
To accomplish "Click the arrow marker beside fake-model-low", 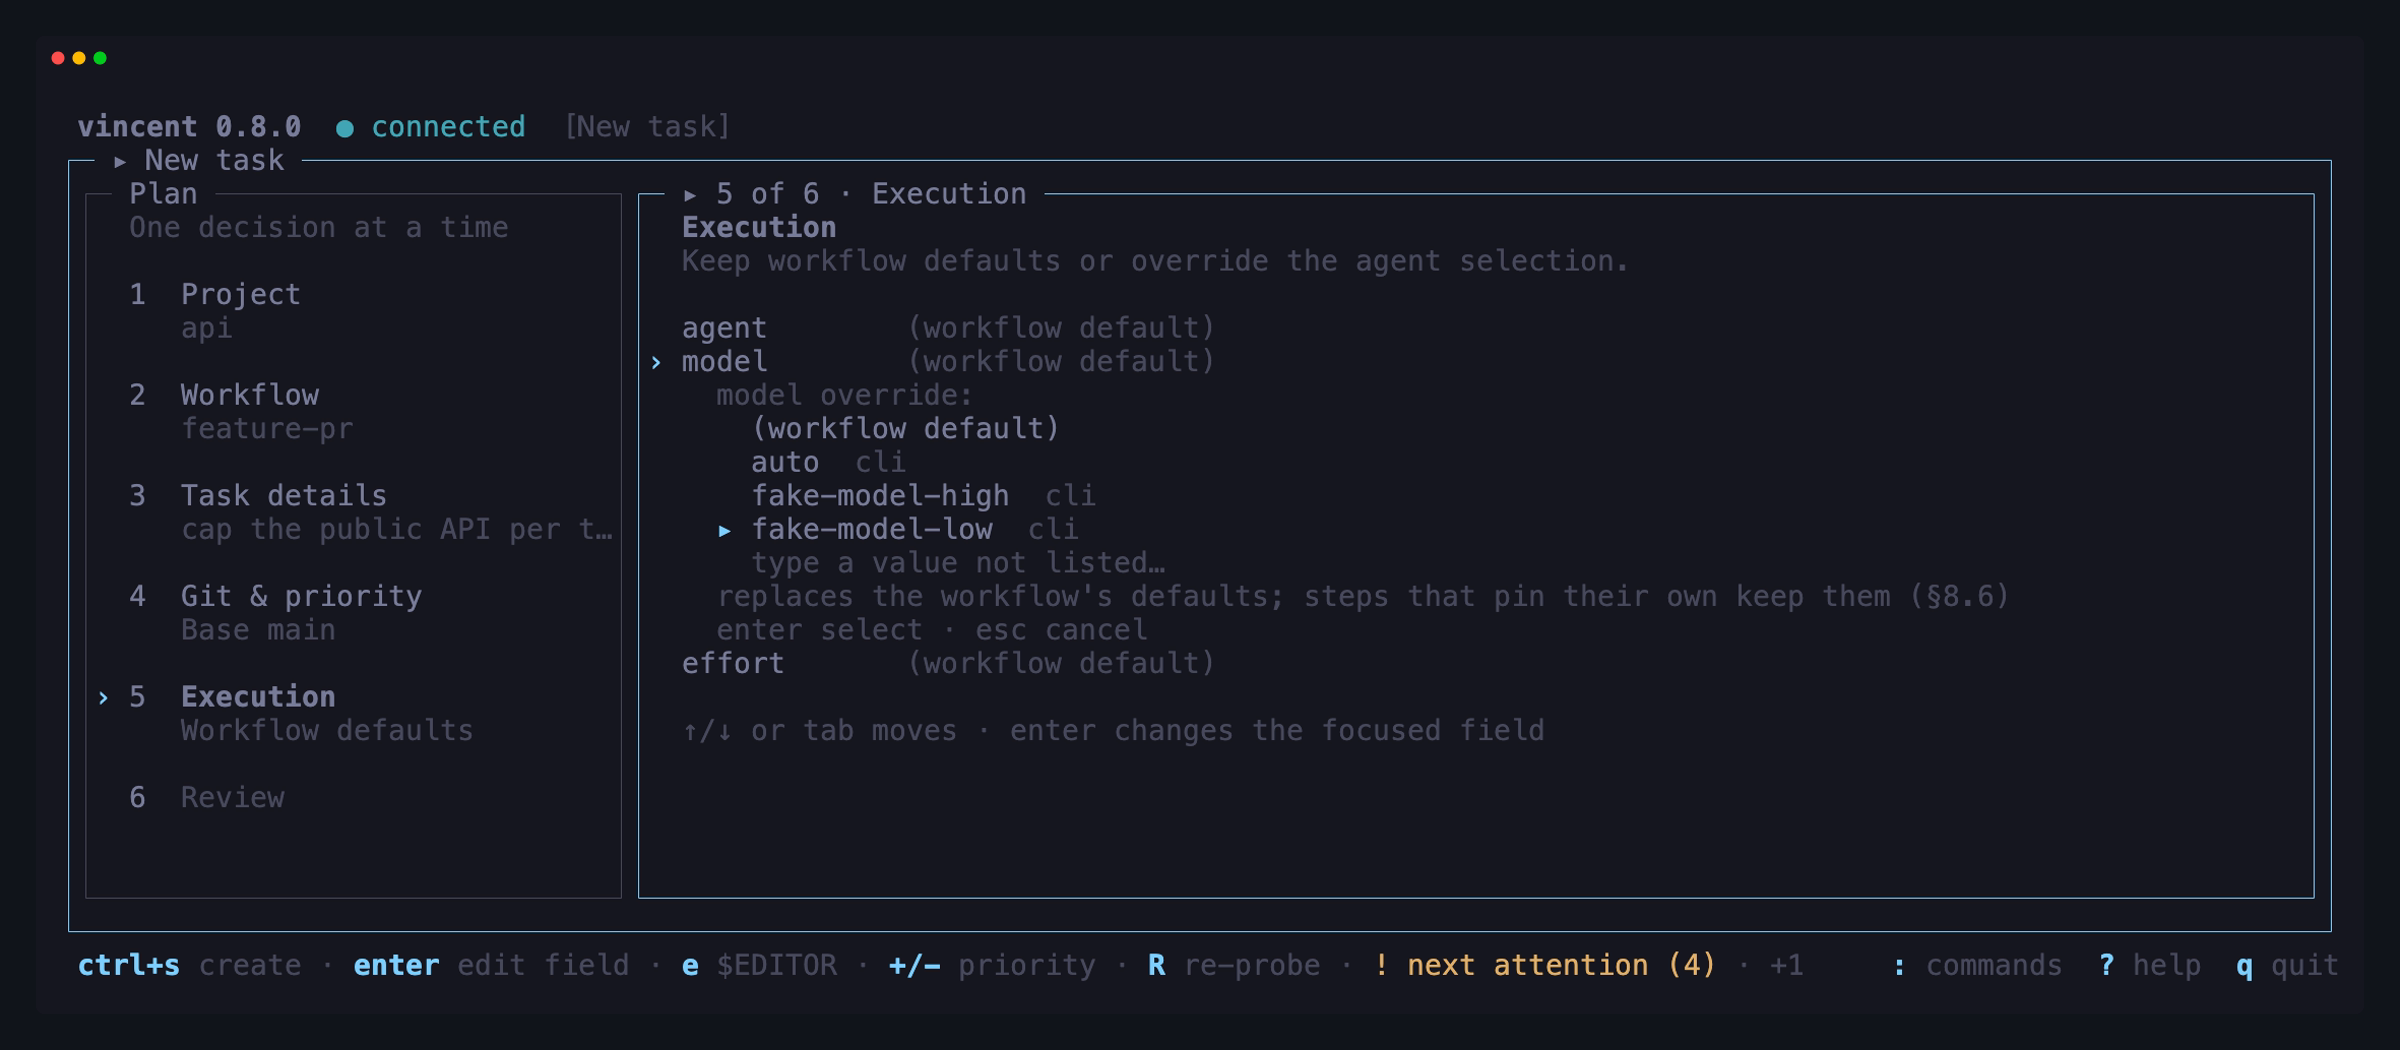I will pos(724,530).
